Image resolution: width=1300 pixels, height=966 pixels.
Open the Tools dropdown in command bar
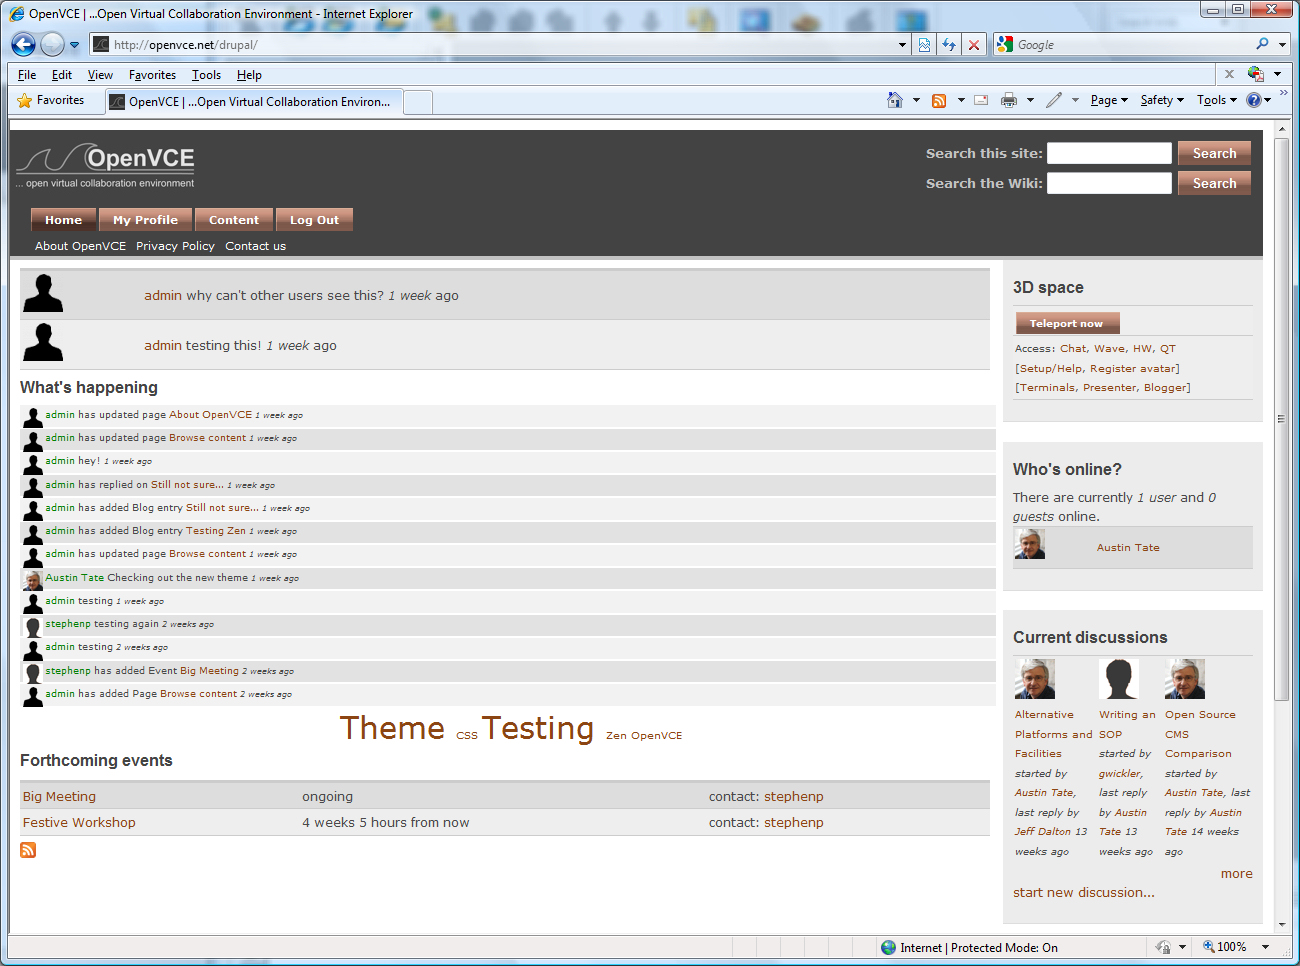[1217, 100]
